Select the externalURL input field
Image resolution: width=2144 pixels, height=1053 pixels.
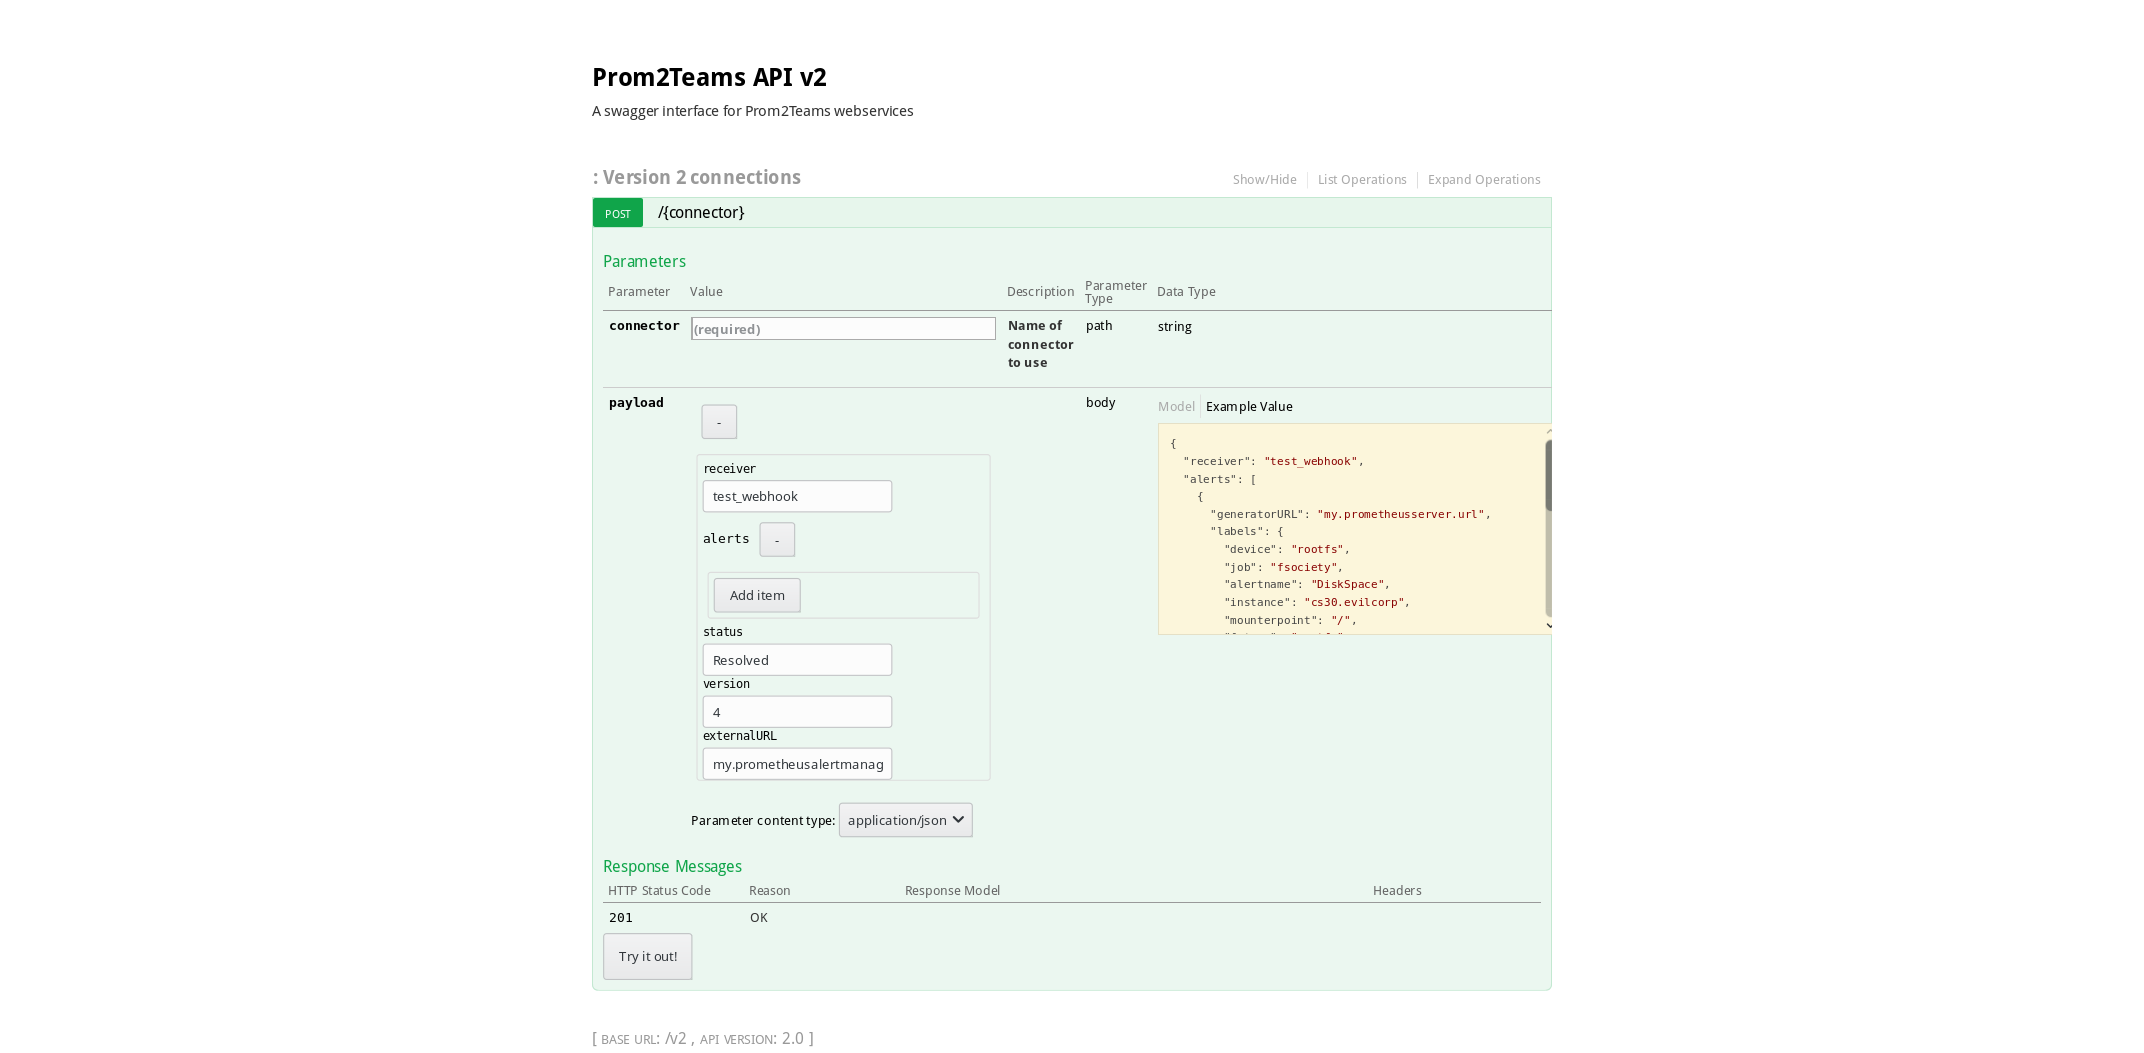[x=796, y=763]
